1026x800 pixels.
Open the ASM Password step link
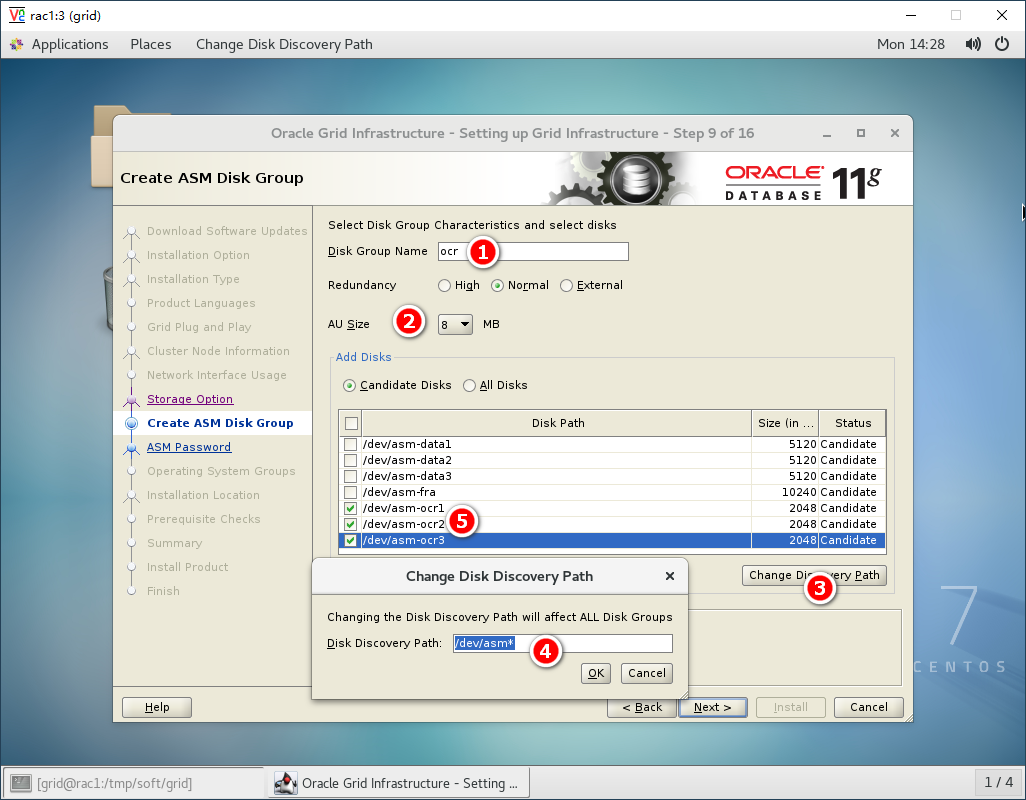(x=188, y=447)
